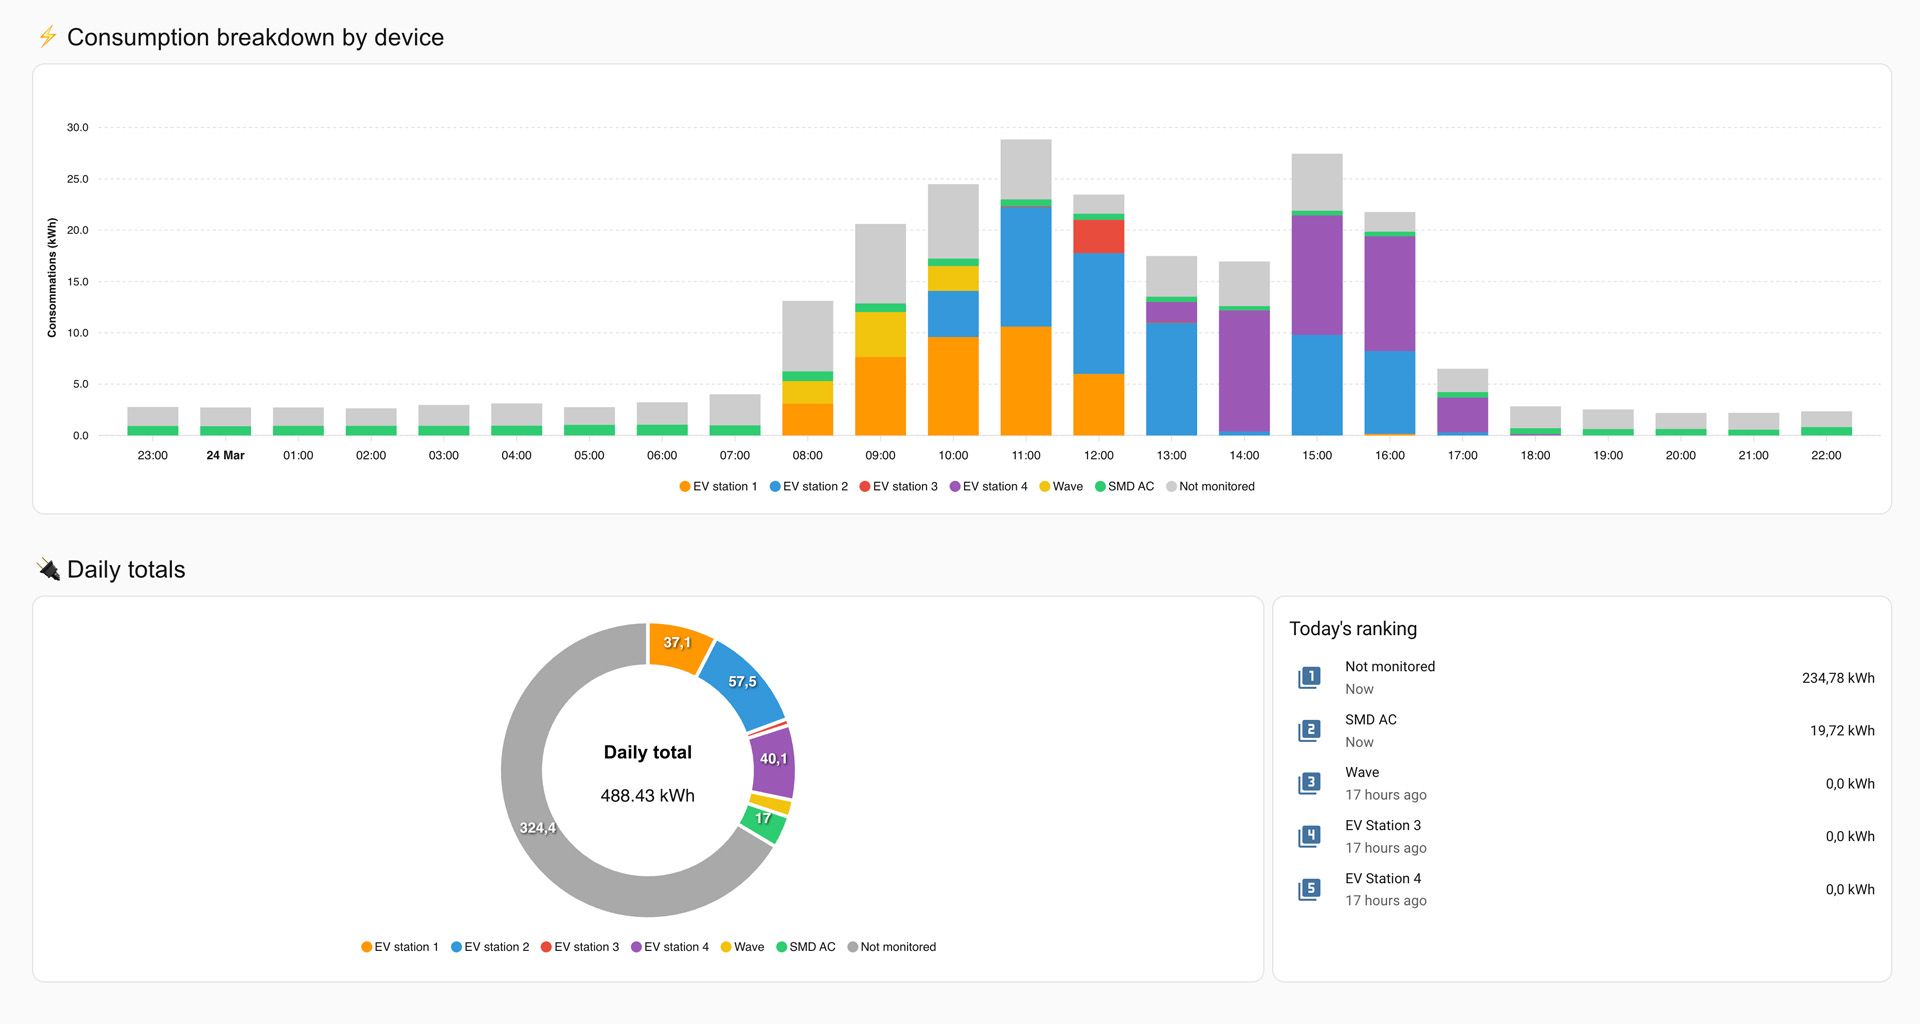
Task: Hide EV station 2 series in bar chart legend
Action: 808,487
